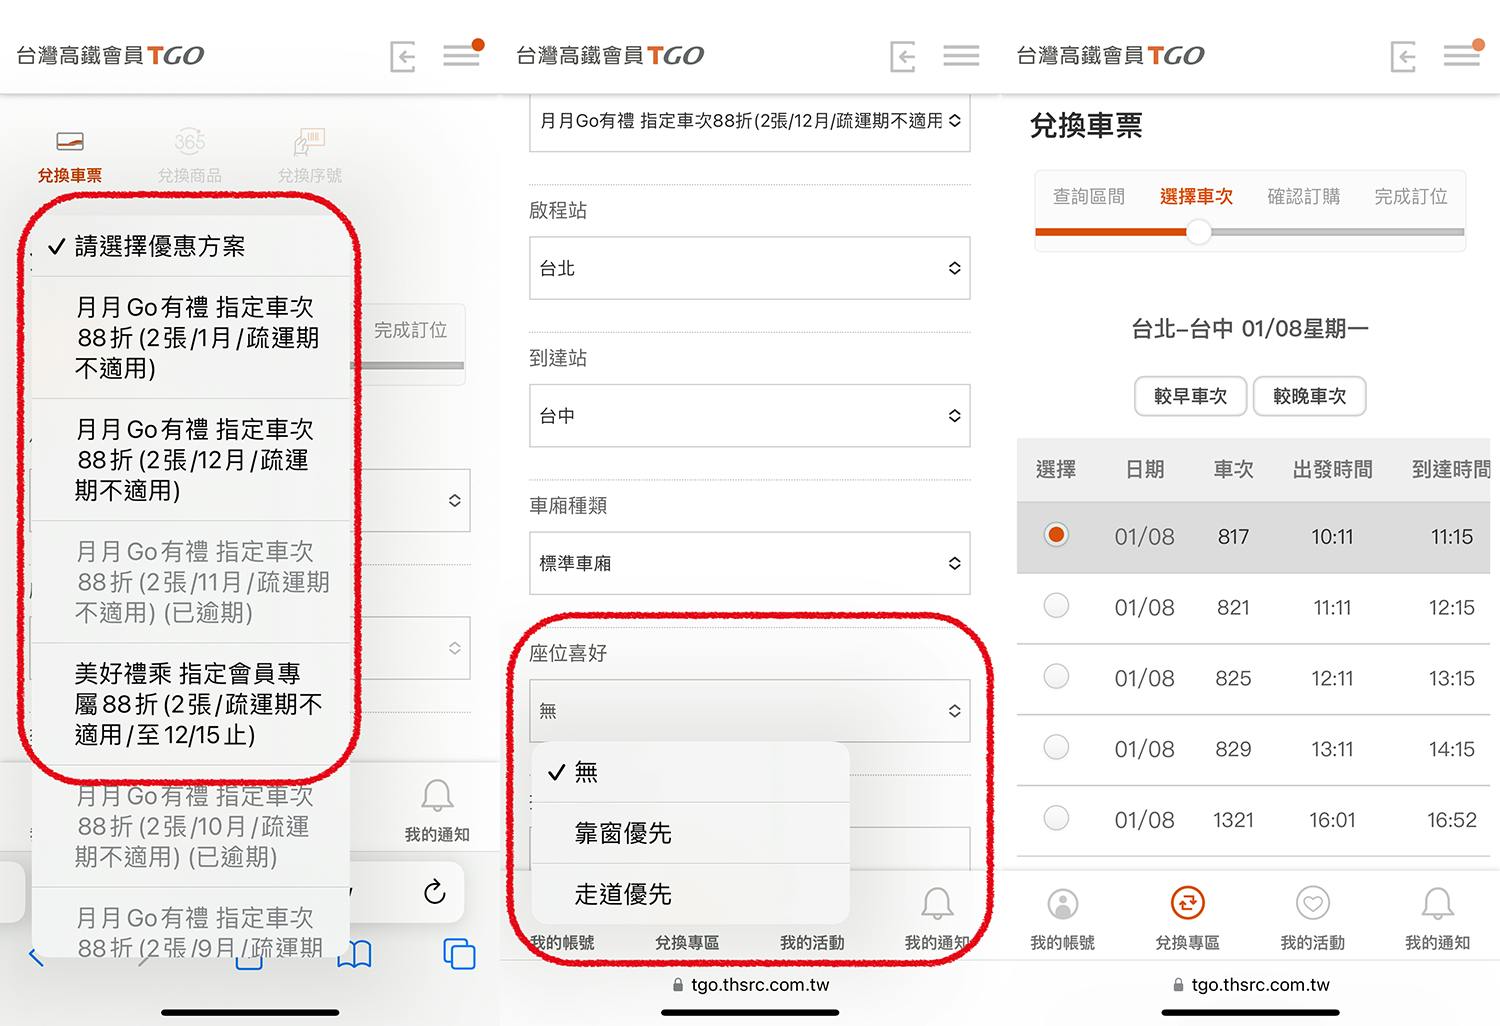This screenshot has width=1500, height=1026.
Task: Open the 車廂種類 標準車廂 dropdown
Action: (x=750, y=563)
